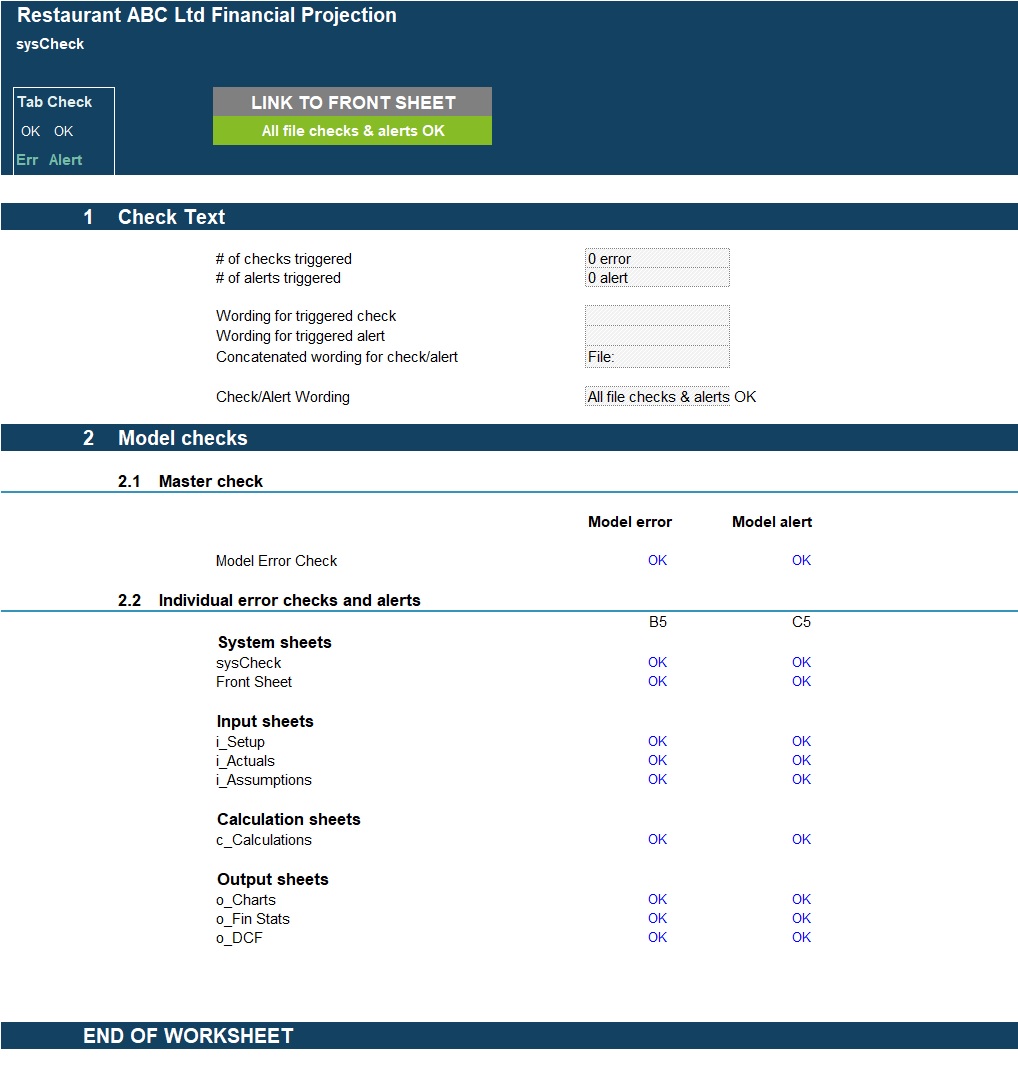This screenshot has height=1070, width=1018.
Task: Open the i_Setup alert OK link
Action: (802, 741)
